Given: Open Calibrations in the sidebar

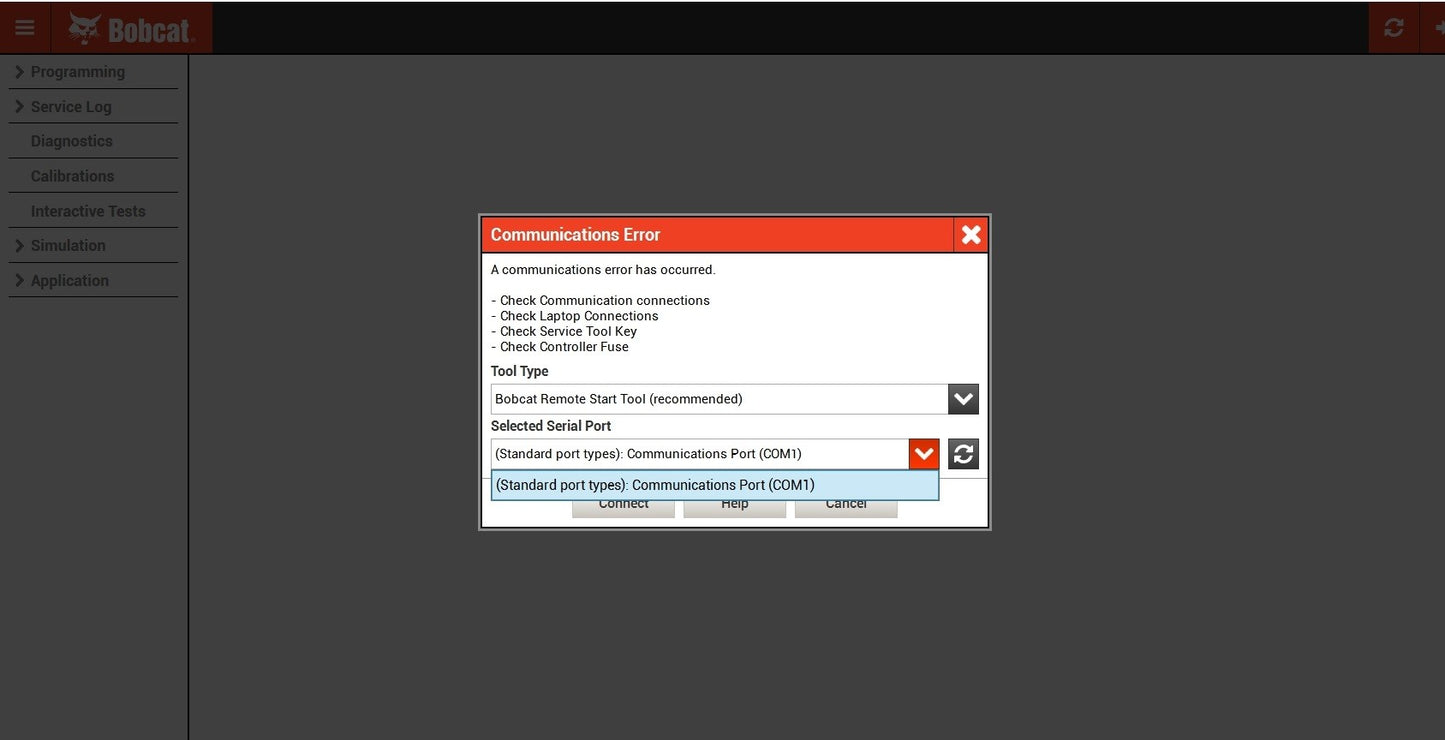Looking at the screenshot, I should pyautogui.click(x=72, y=176).
